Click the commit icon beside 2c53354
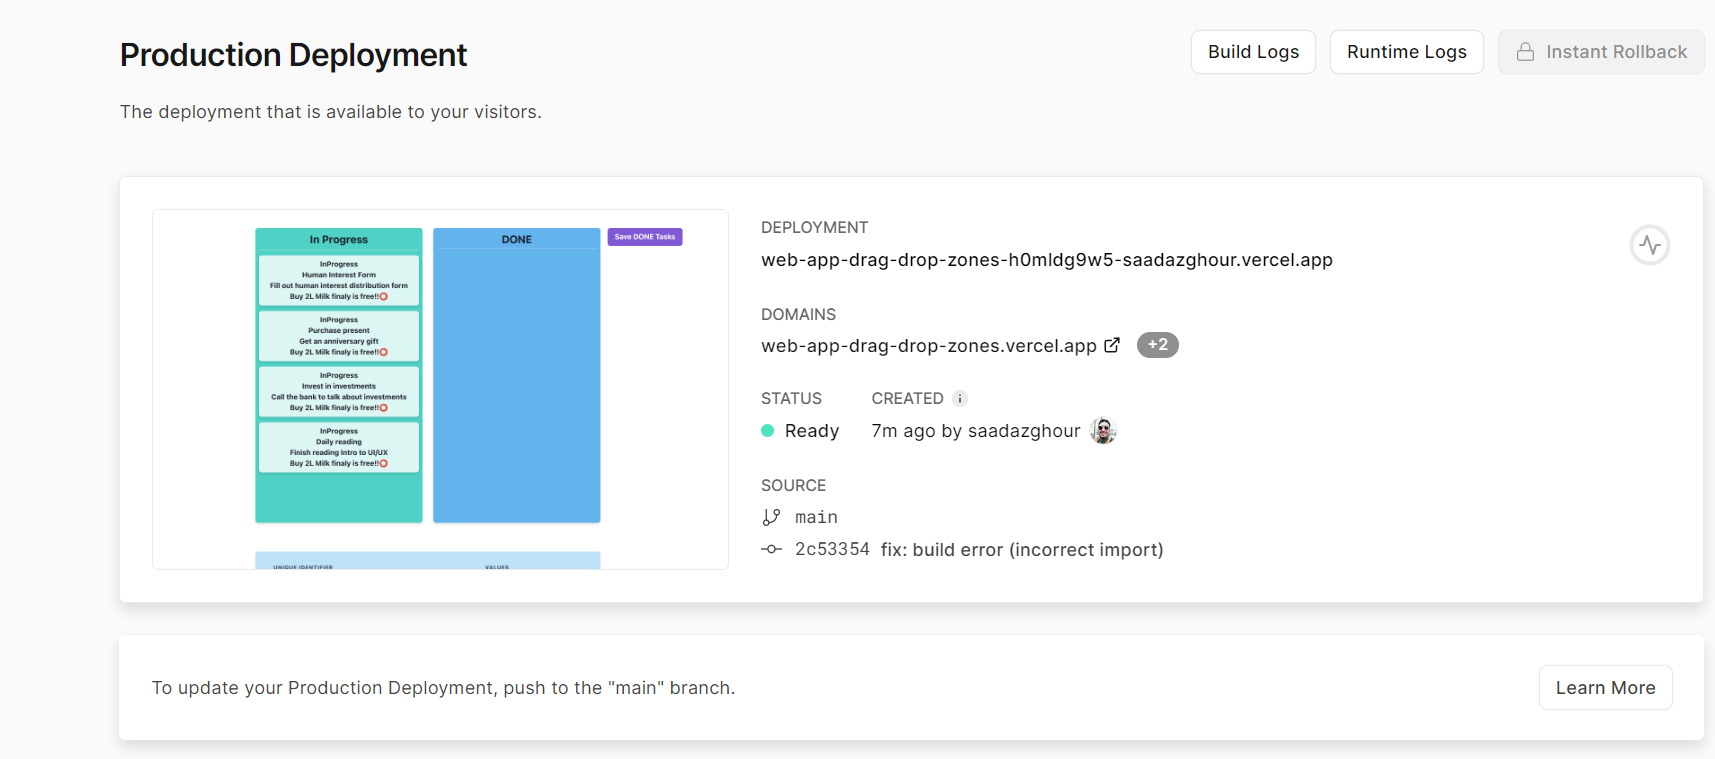Screen dimensions: 1715x759 pyautogui.click(x=771, y=550)
